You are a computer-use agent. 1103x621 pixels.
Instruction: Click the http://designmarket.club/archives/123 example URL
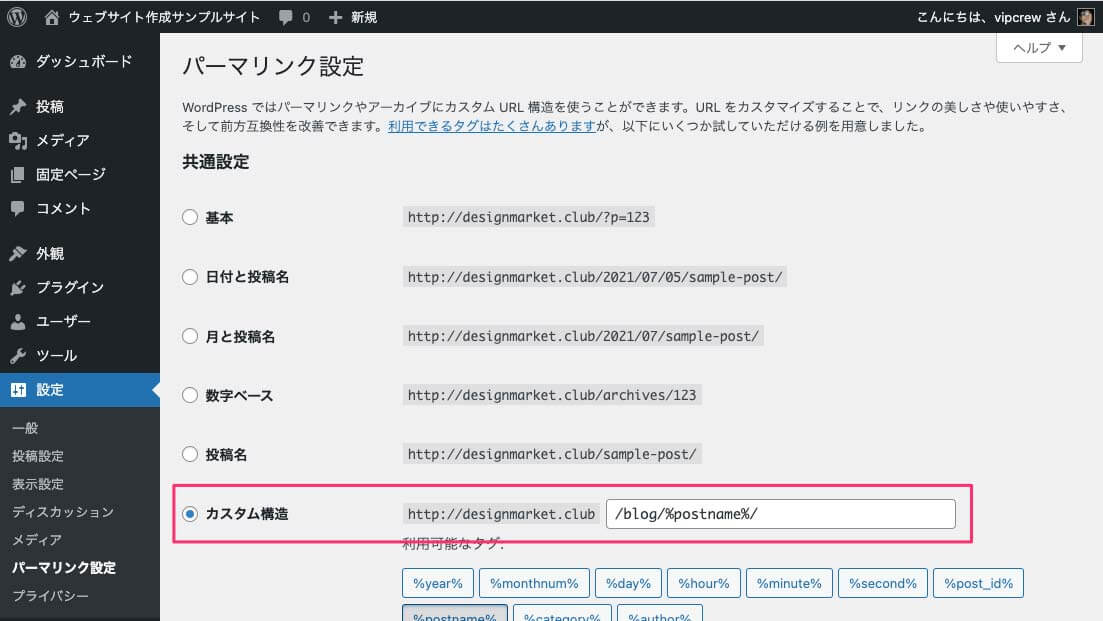click(x=552, y=395)
